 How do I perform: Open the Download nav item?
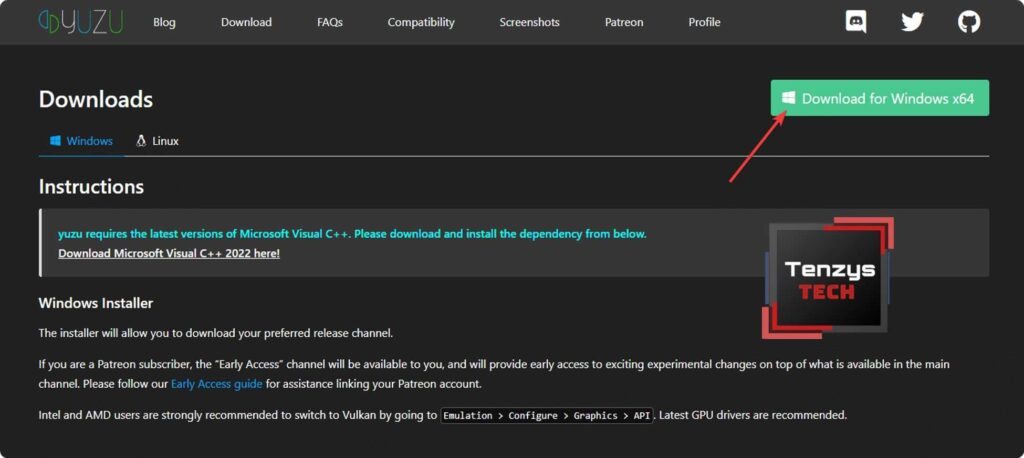point(246,22)
